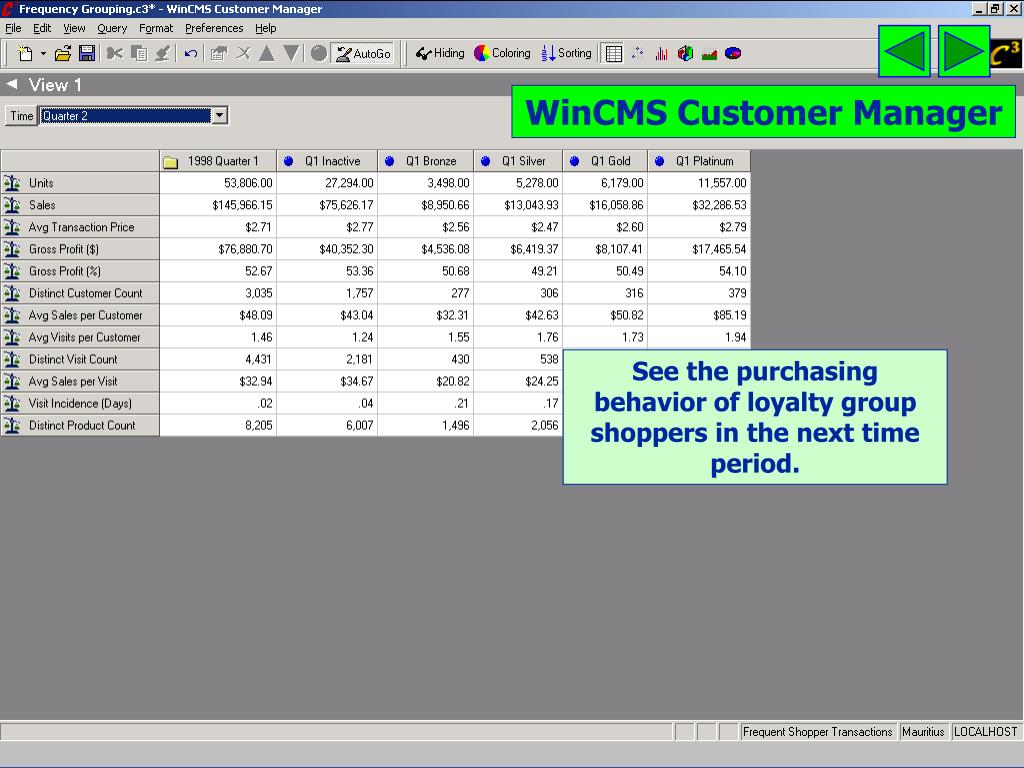Viewport: 1024px width, 768px height.
Task: Open the Hiding options
Action: 440,54
